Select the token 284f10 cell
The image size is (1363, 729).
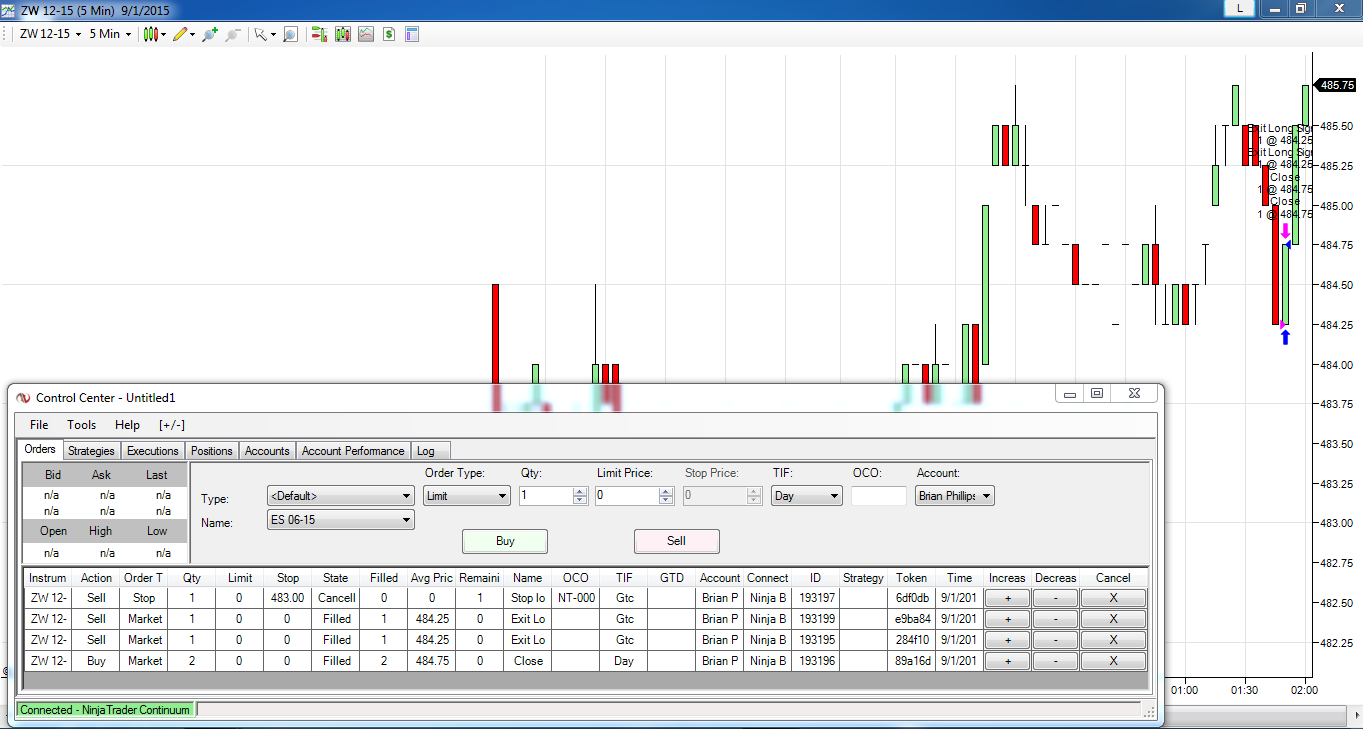click(x=912, y=640)
